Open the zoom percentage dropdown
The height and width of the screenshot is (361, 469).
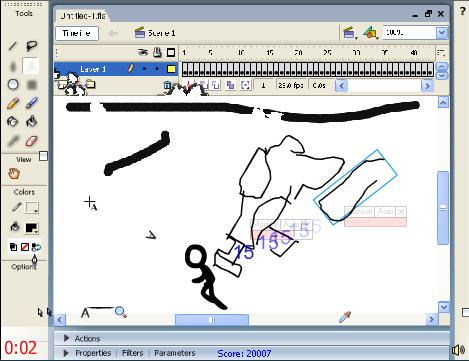(442, 33)
